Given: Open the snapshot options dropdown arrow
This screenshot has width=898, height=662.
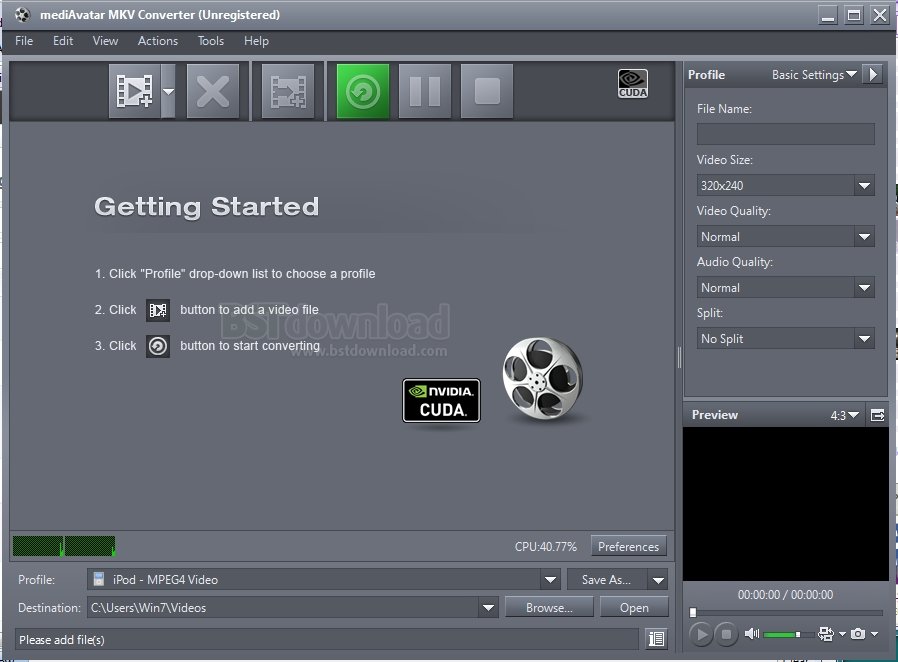Looking at the screenshot, I should point(875,634).
